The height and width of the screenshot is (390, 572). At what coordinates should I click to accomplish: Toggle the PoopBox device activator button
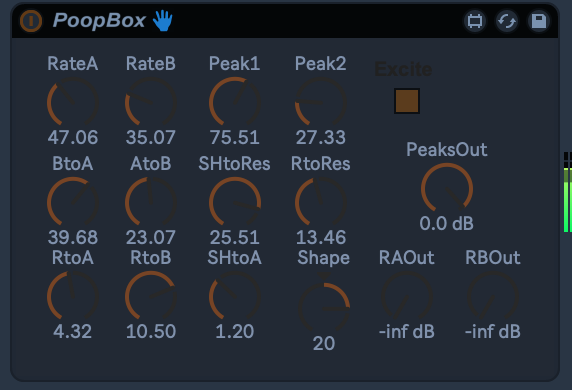tap(31, 21)
